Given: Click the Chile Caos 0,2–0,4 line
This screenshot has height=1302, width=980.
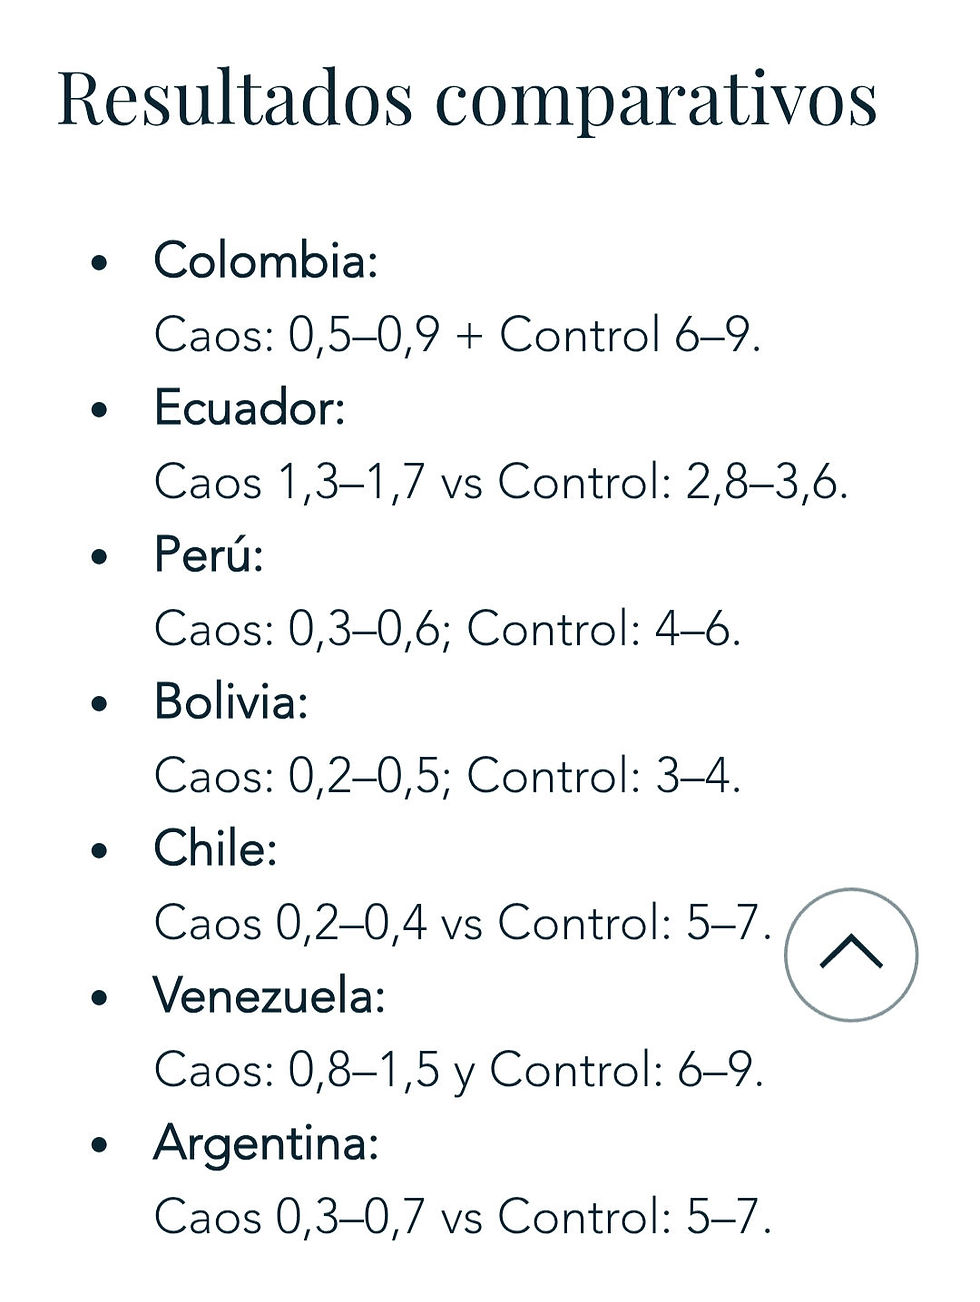Looking at the screenshot, I should pos(462,923).
